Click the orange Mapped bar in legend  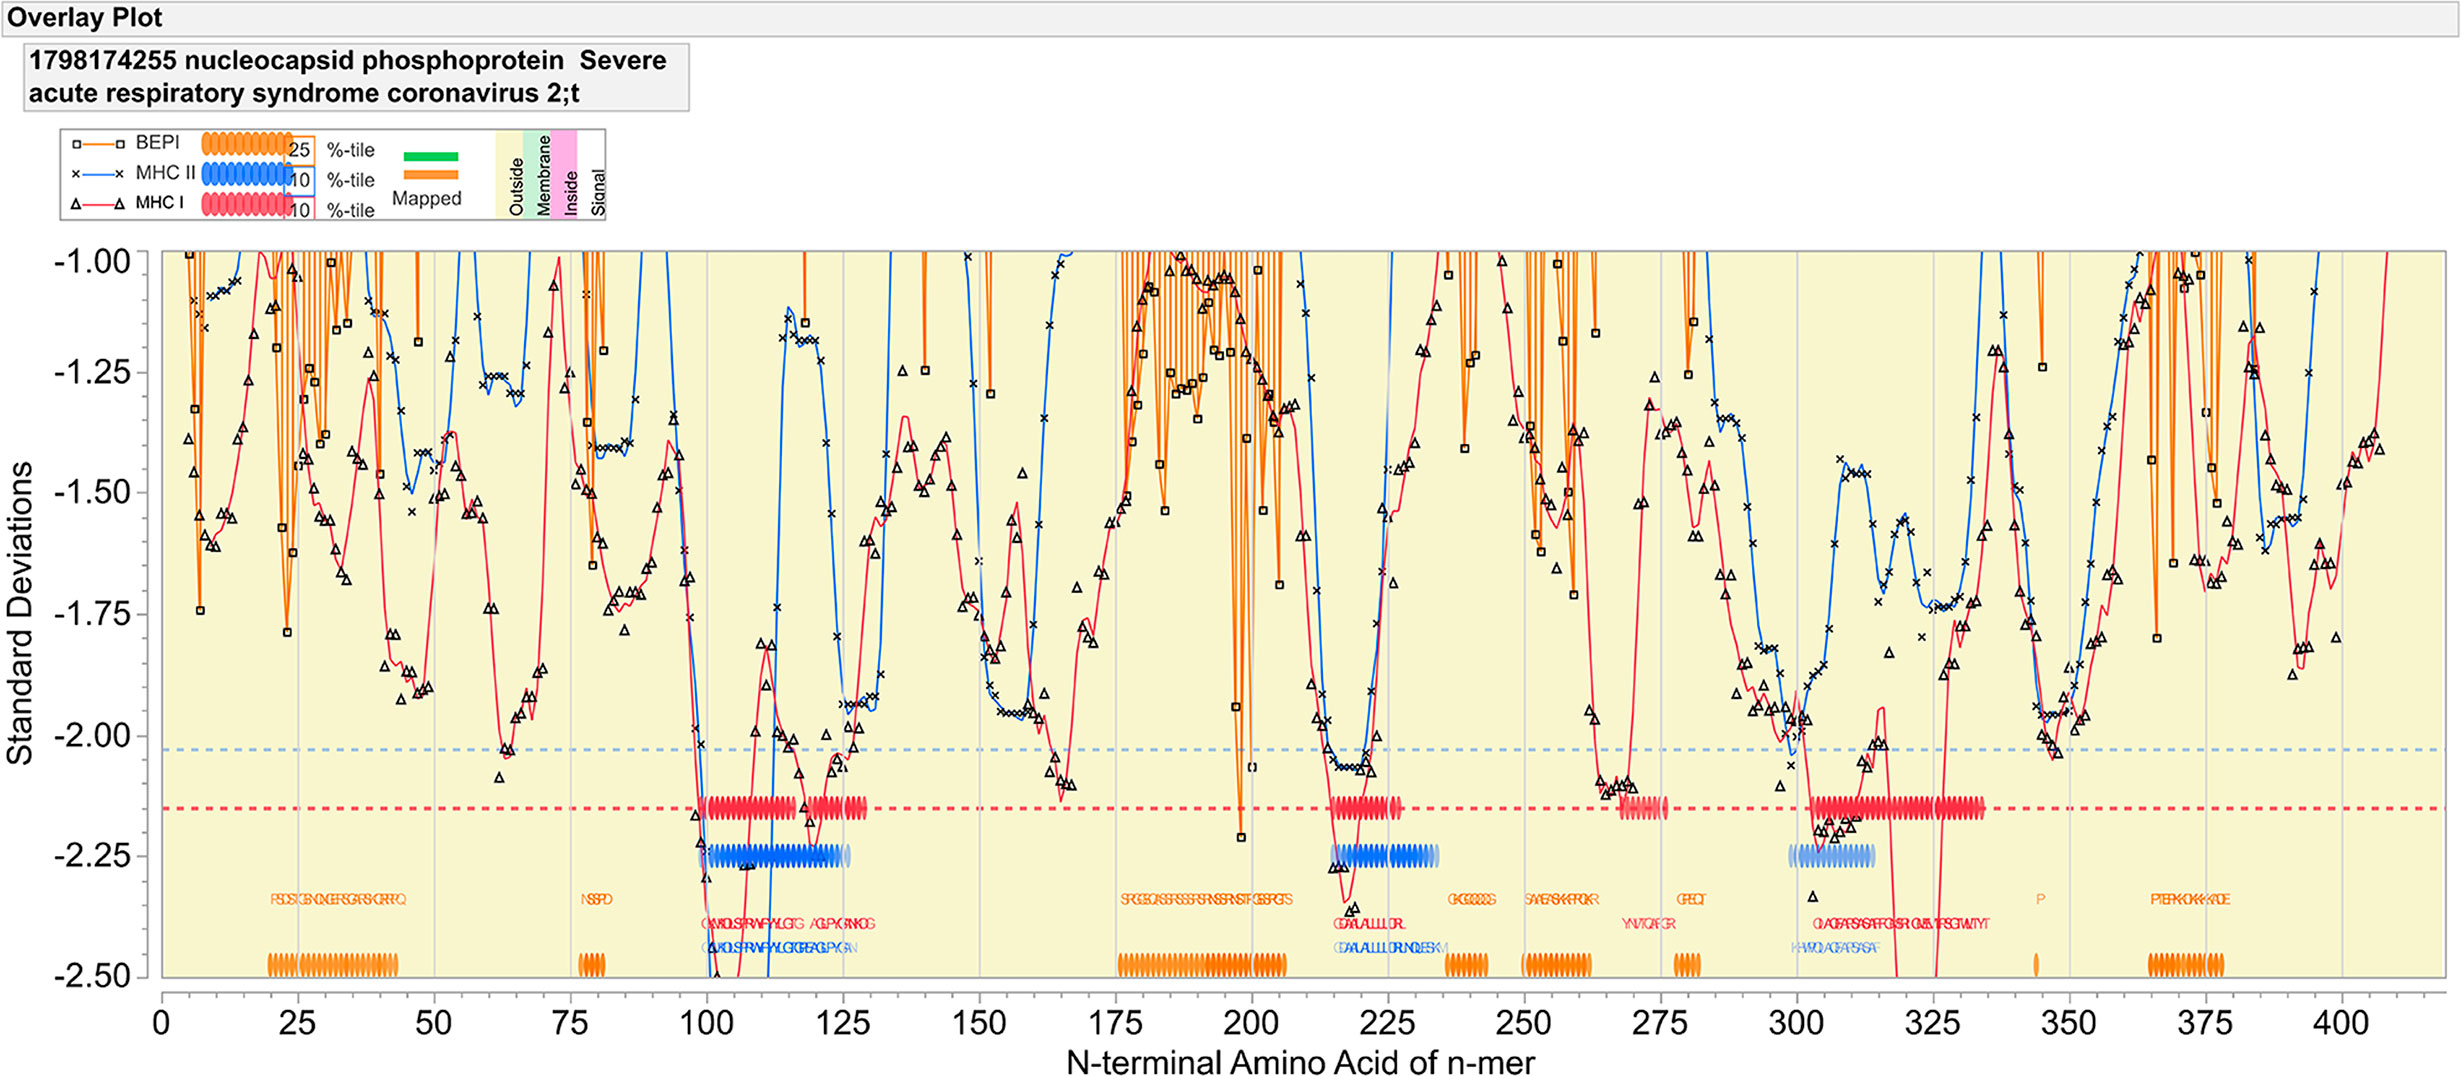(431, 174)
